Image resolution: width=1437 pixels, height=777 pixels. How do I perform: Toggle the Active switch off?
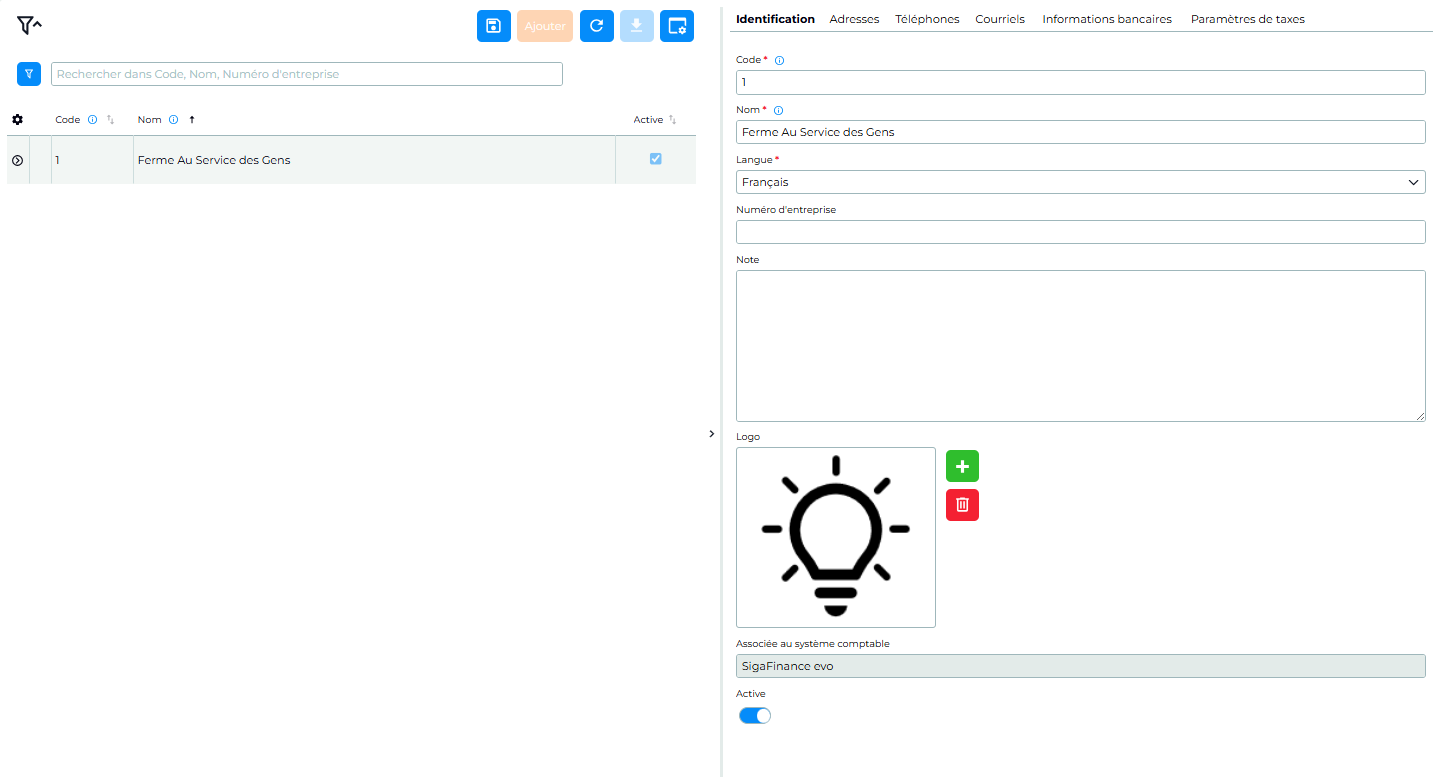[x=755, y=715]
